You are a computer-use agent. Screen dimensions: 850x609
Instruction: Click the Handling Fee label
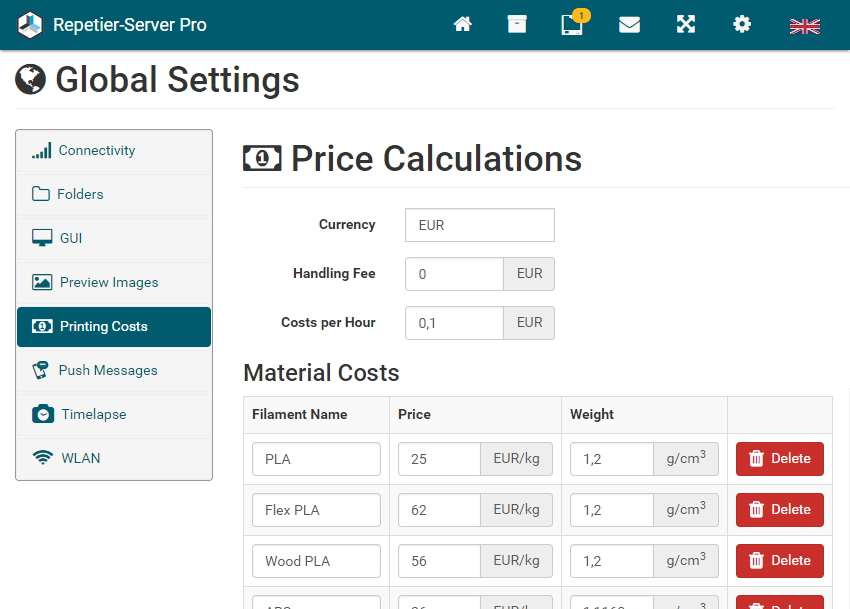(334, 273)
